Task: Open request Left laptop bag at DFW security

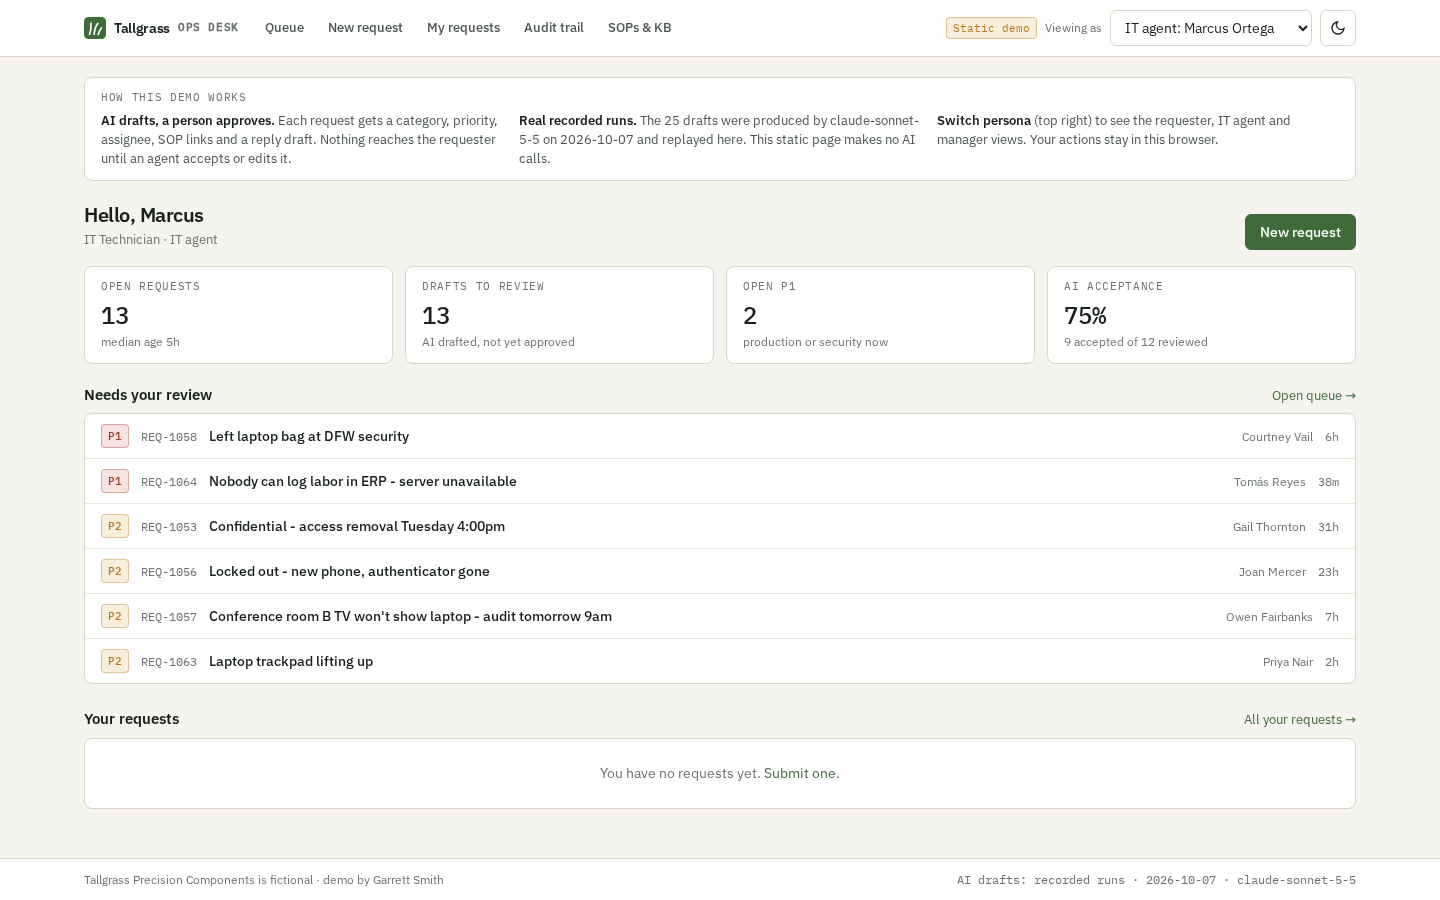Action: tap(720, 436)
